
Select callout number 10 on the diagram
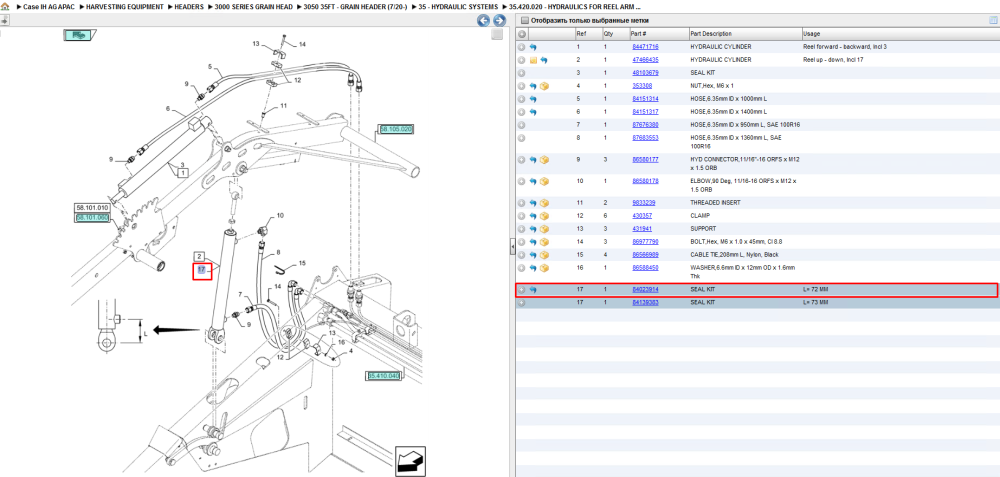tap(279, 216)
